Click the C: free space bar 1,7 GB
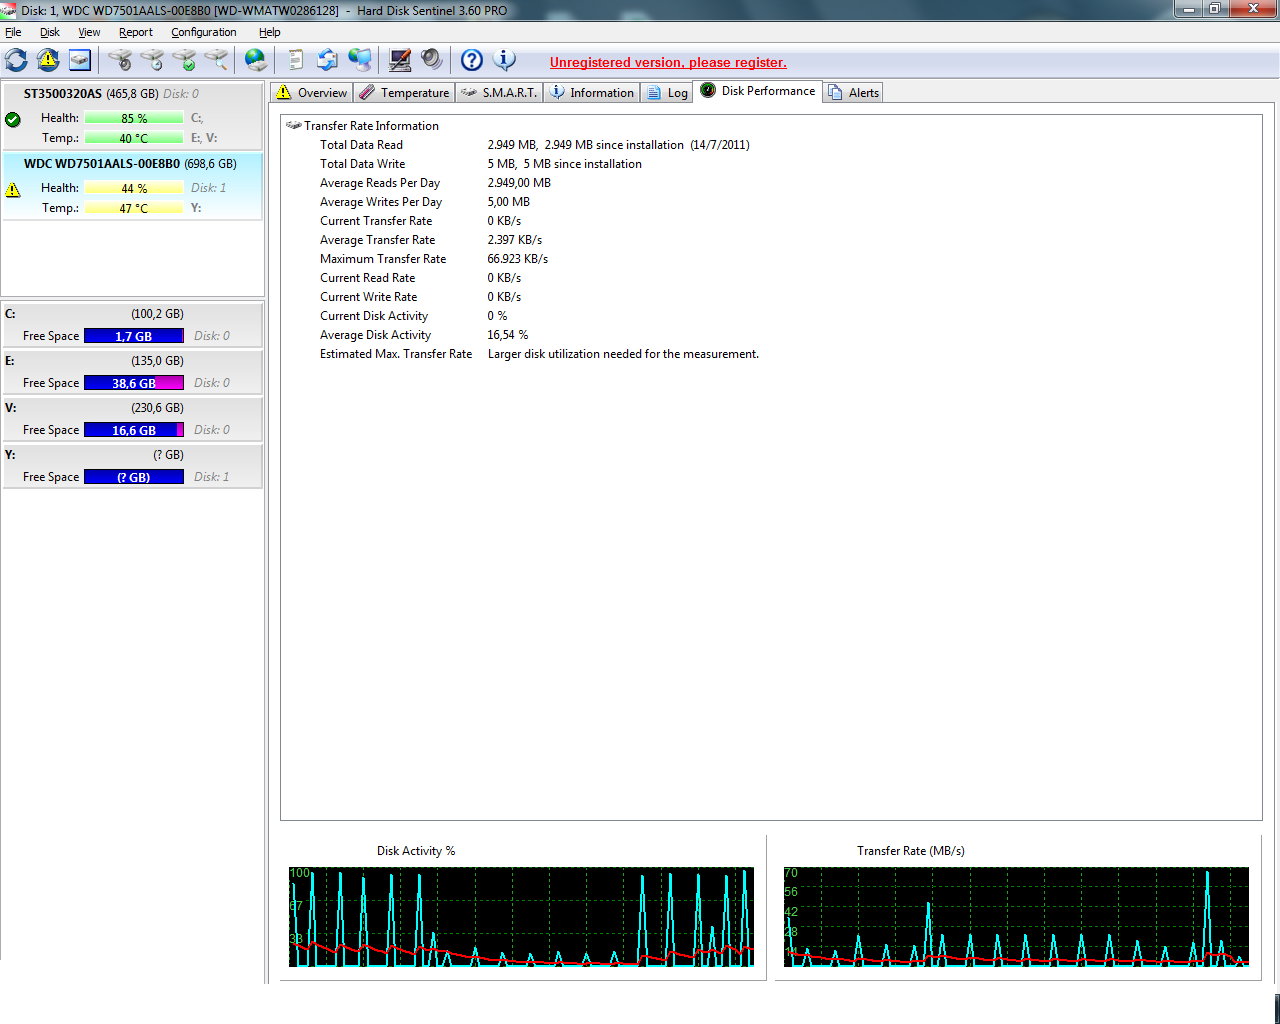This screenshot has width=1280, height=1024. tap(134, 336)
